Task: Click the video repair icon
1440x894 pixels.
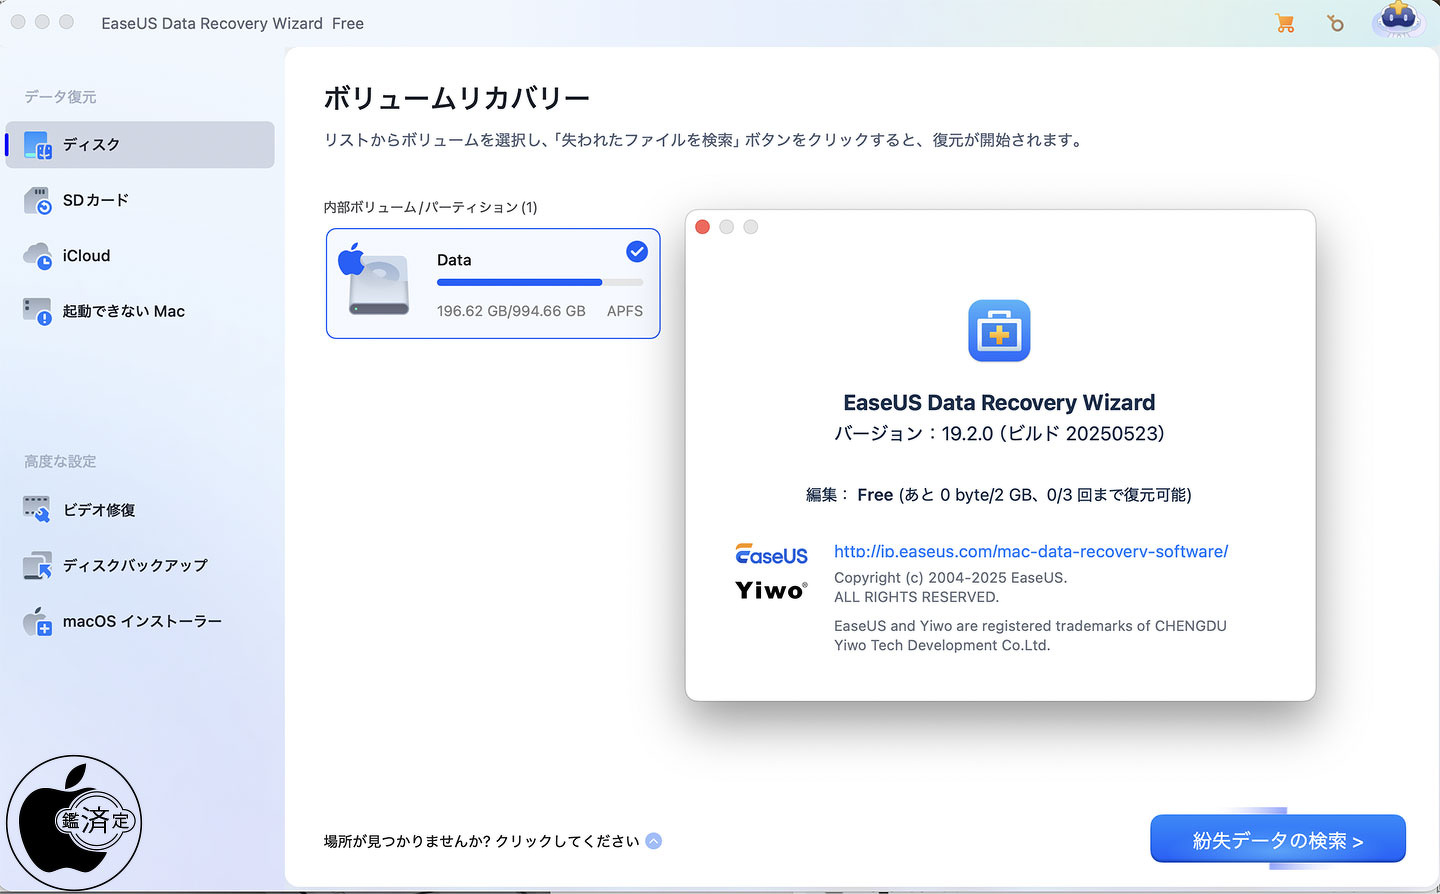Action: pyautogui.click(x=37, y=510)
